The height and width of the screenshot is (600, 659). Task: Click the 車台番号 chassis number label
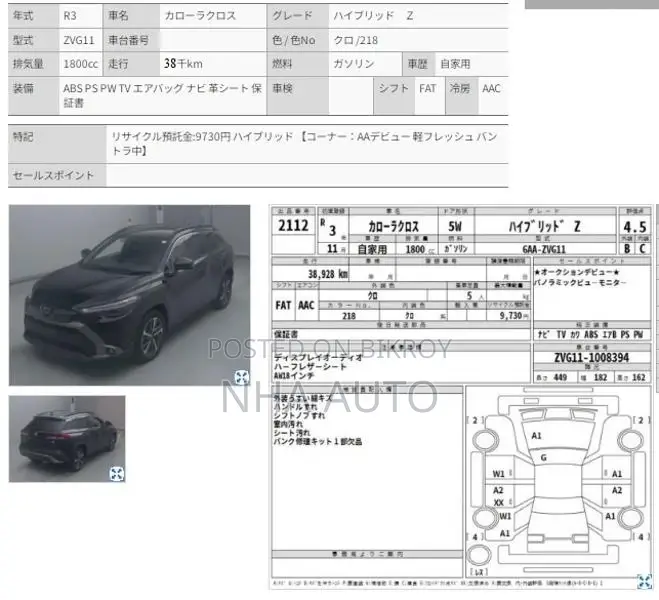point(129,40)
